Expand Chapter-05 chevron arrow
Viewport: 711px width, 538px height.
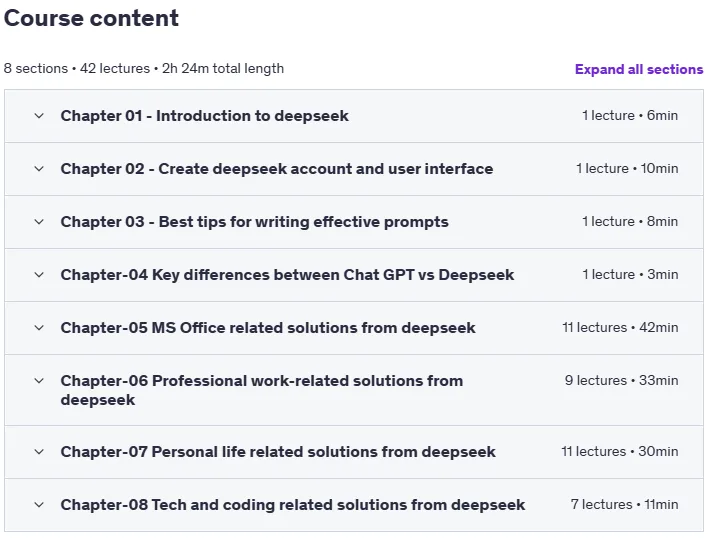point(39,328)
